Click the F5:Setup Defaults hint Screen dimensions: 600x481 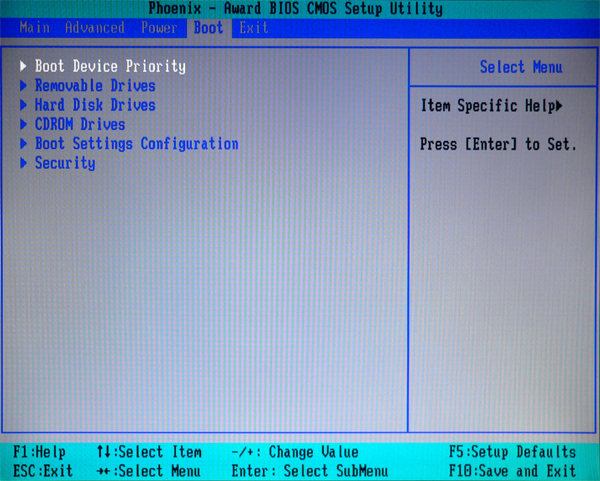tap(512, 452)
